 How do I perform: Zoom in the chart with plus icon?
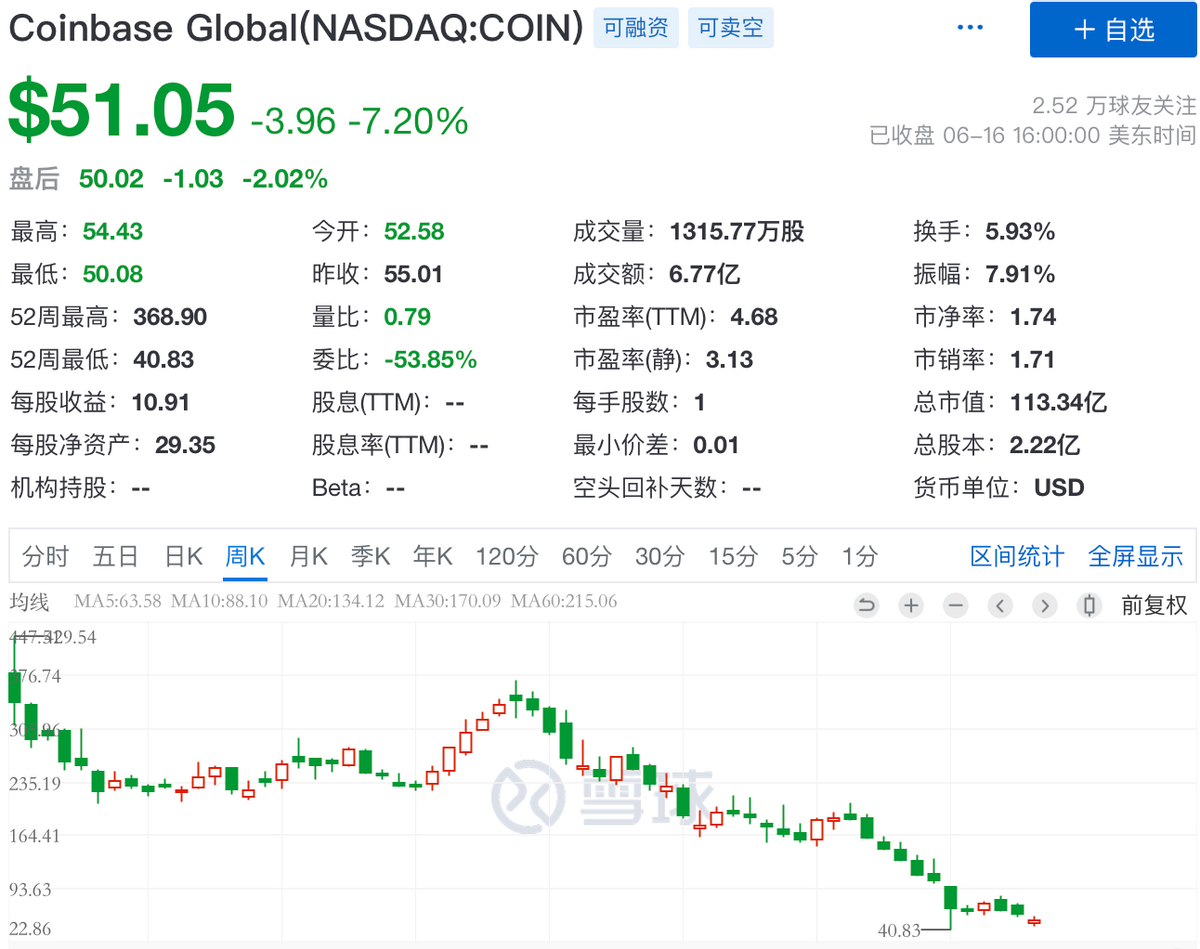[x=911, y=605]
